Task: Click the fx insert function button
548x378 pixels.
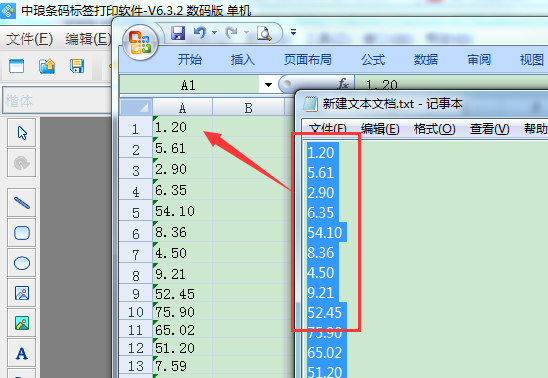Action: [343, 84]
